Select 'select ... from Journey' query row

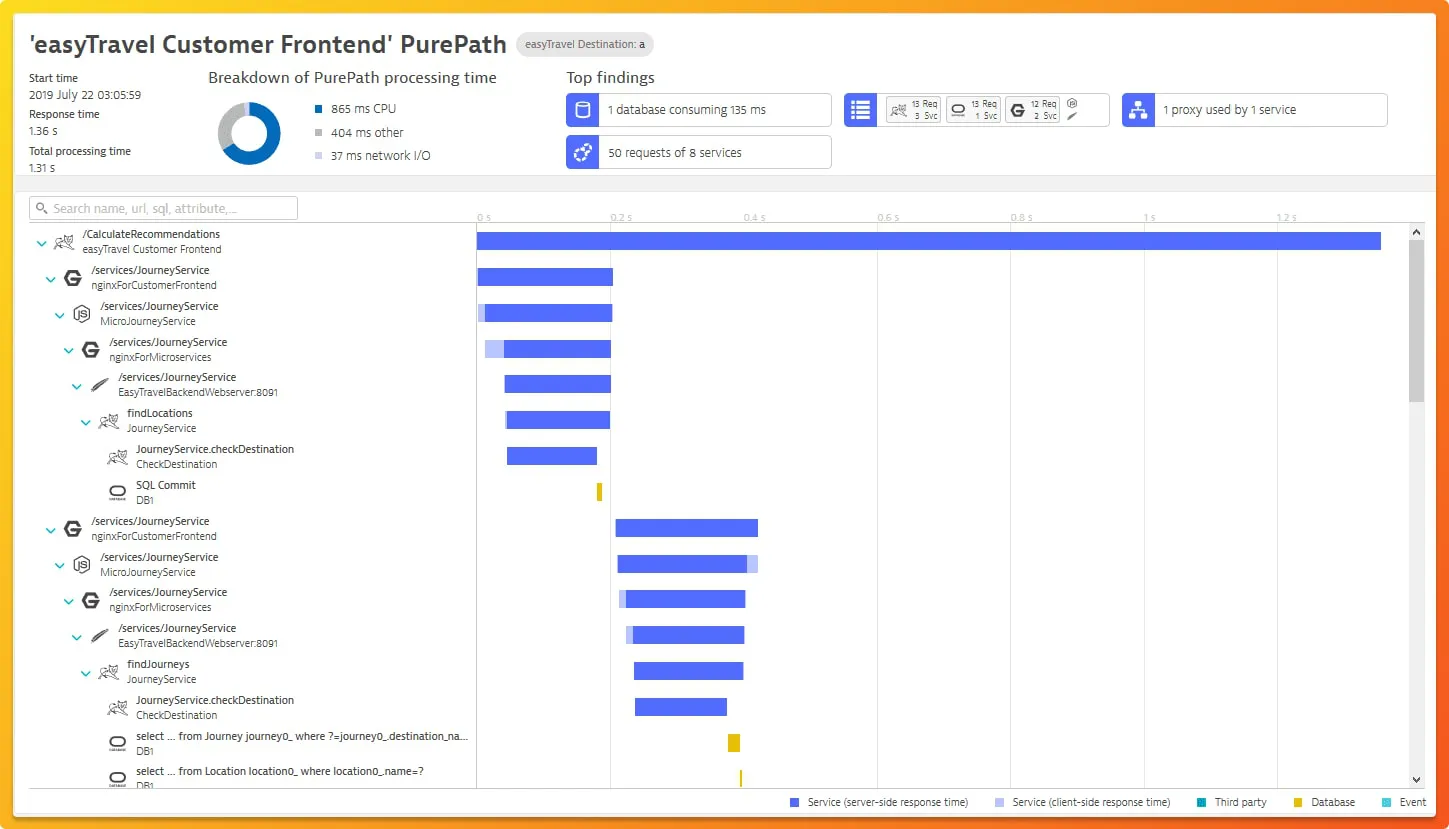coord(302,737)
